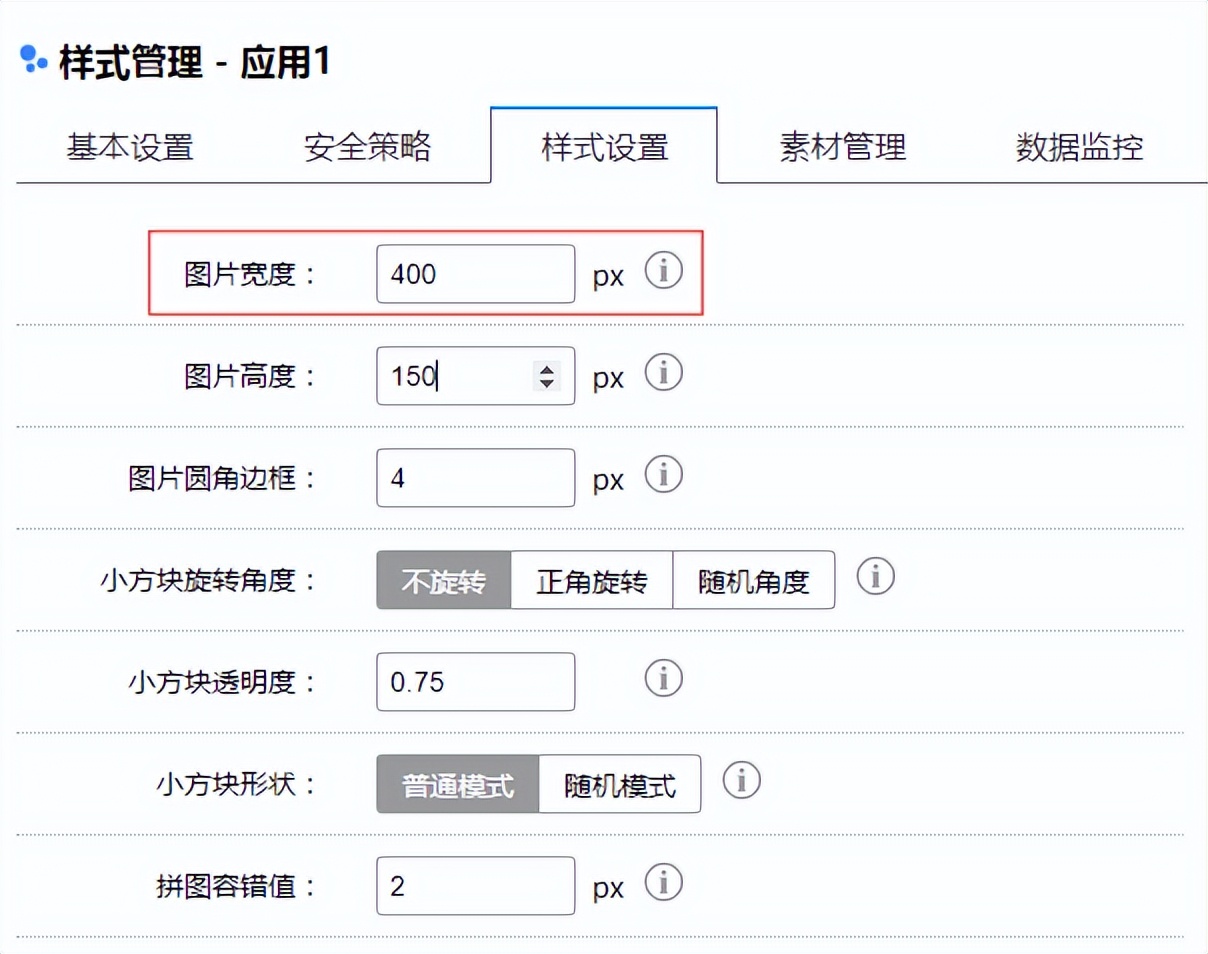1208x954 pixels.
Task: Open the 图片圆角边框 info tooltip
Action: click(664, 474)
